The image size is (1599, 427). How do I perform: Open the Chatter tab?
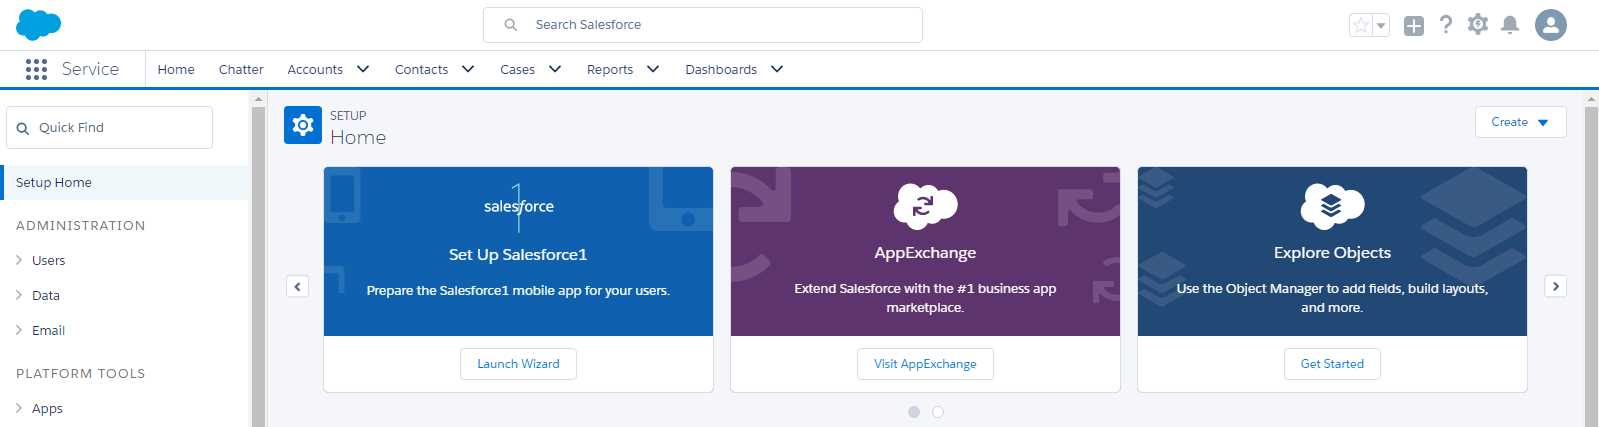click(241, 70)
